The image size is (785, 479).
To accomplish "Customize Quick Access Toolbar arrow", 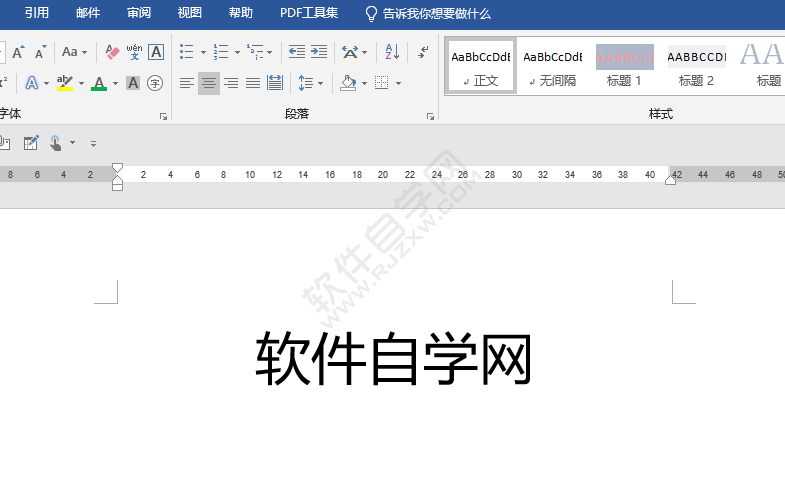I will (x=93, y=144).
